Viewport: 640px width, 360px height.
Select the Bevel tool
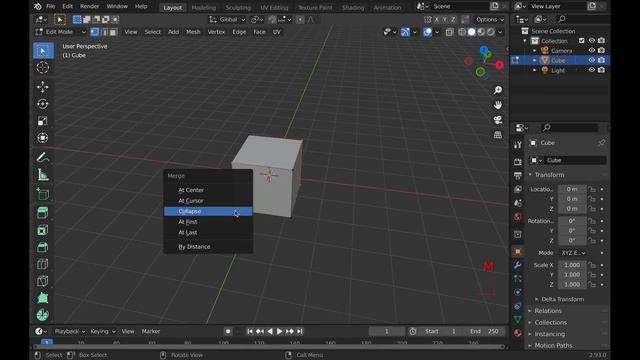[43, 247]
